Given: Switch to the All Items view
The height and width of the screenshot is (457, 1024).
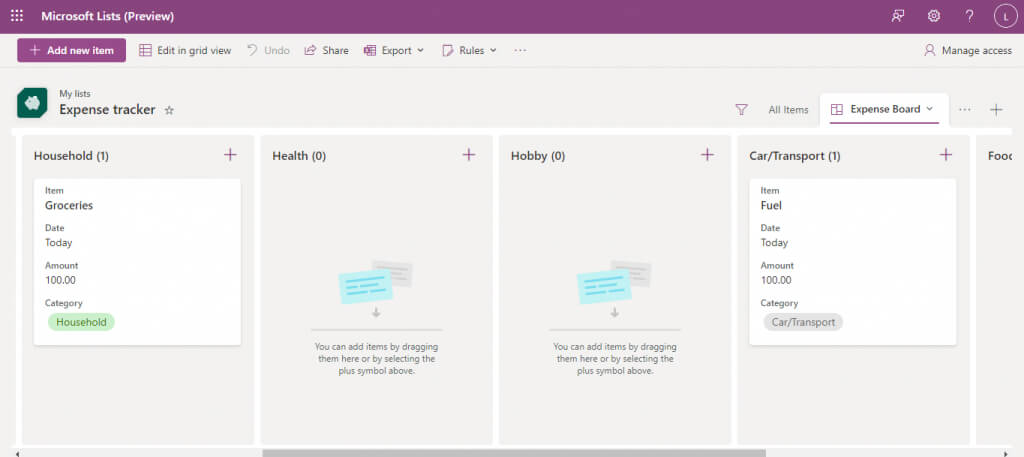Looking at the screenshot, I should point(788,110).
